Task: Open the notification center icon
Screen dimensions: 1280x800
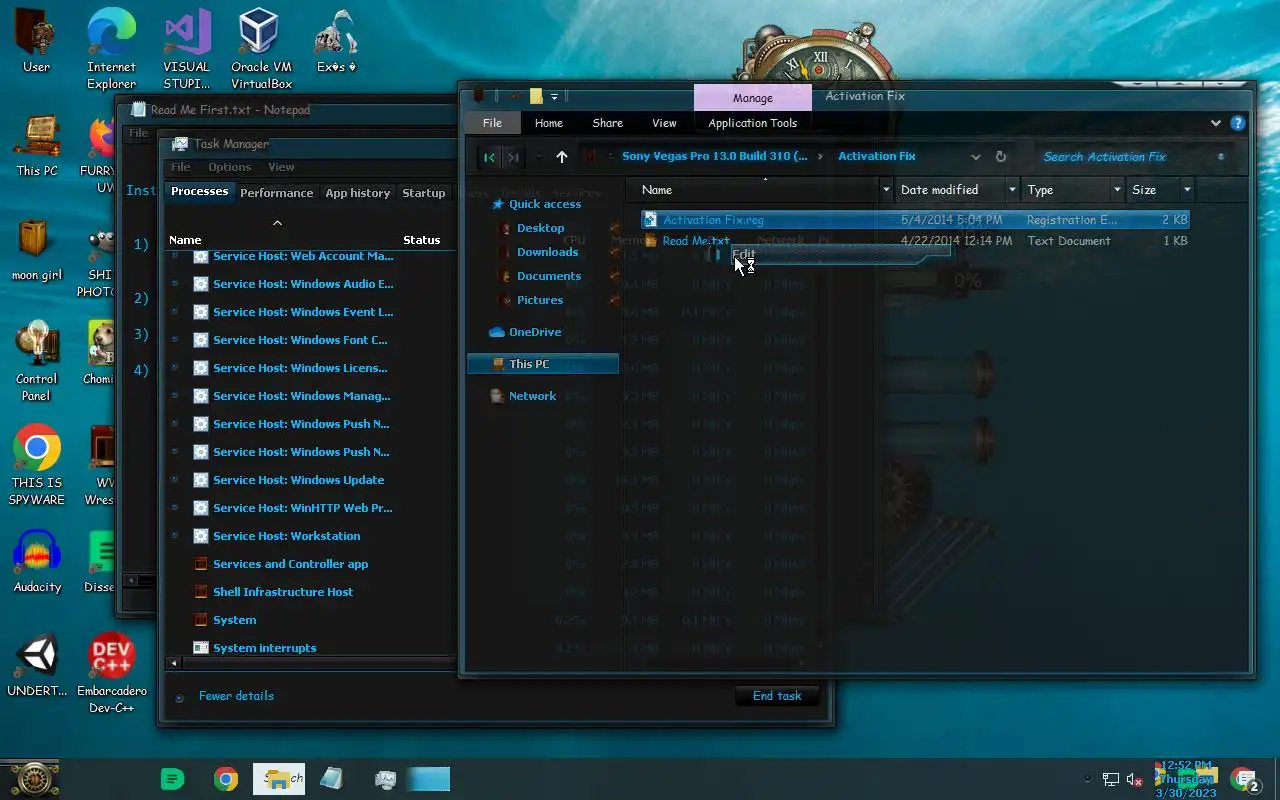Action: tap(1245, 779)
